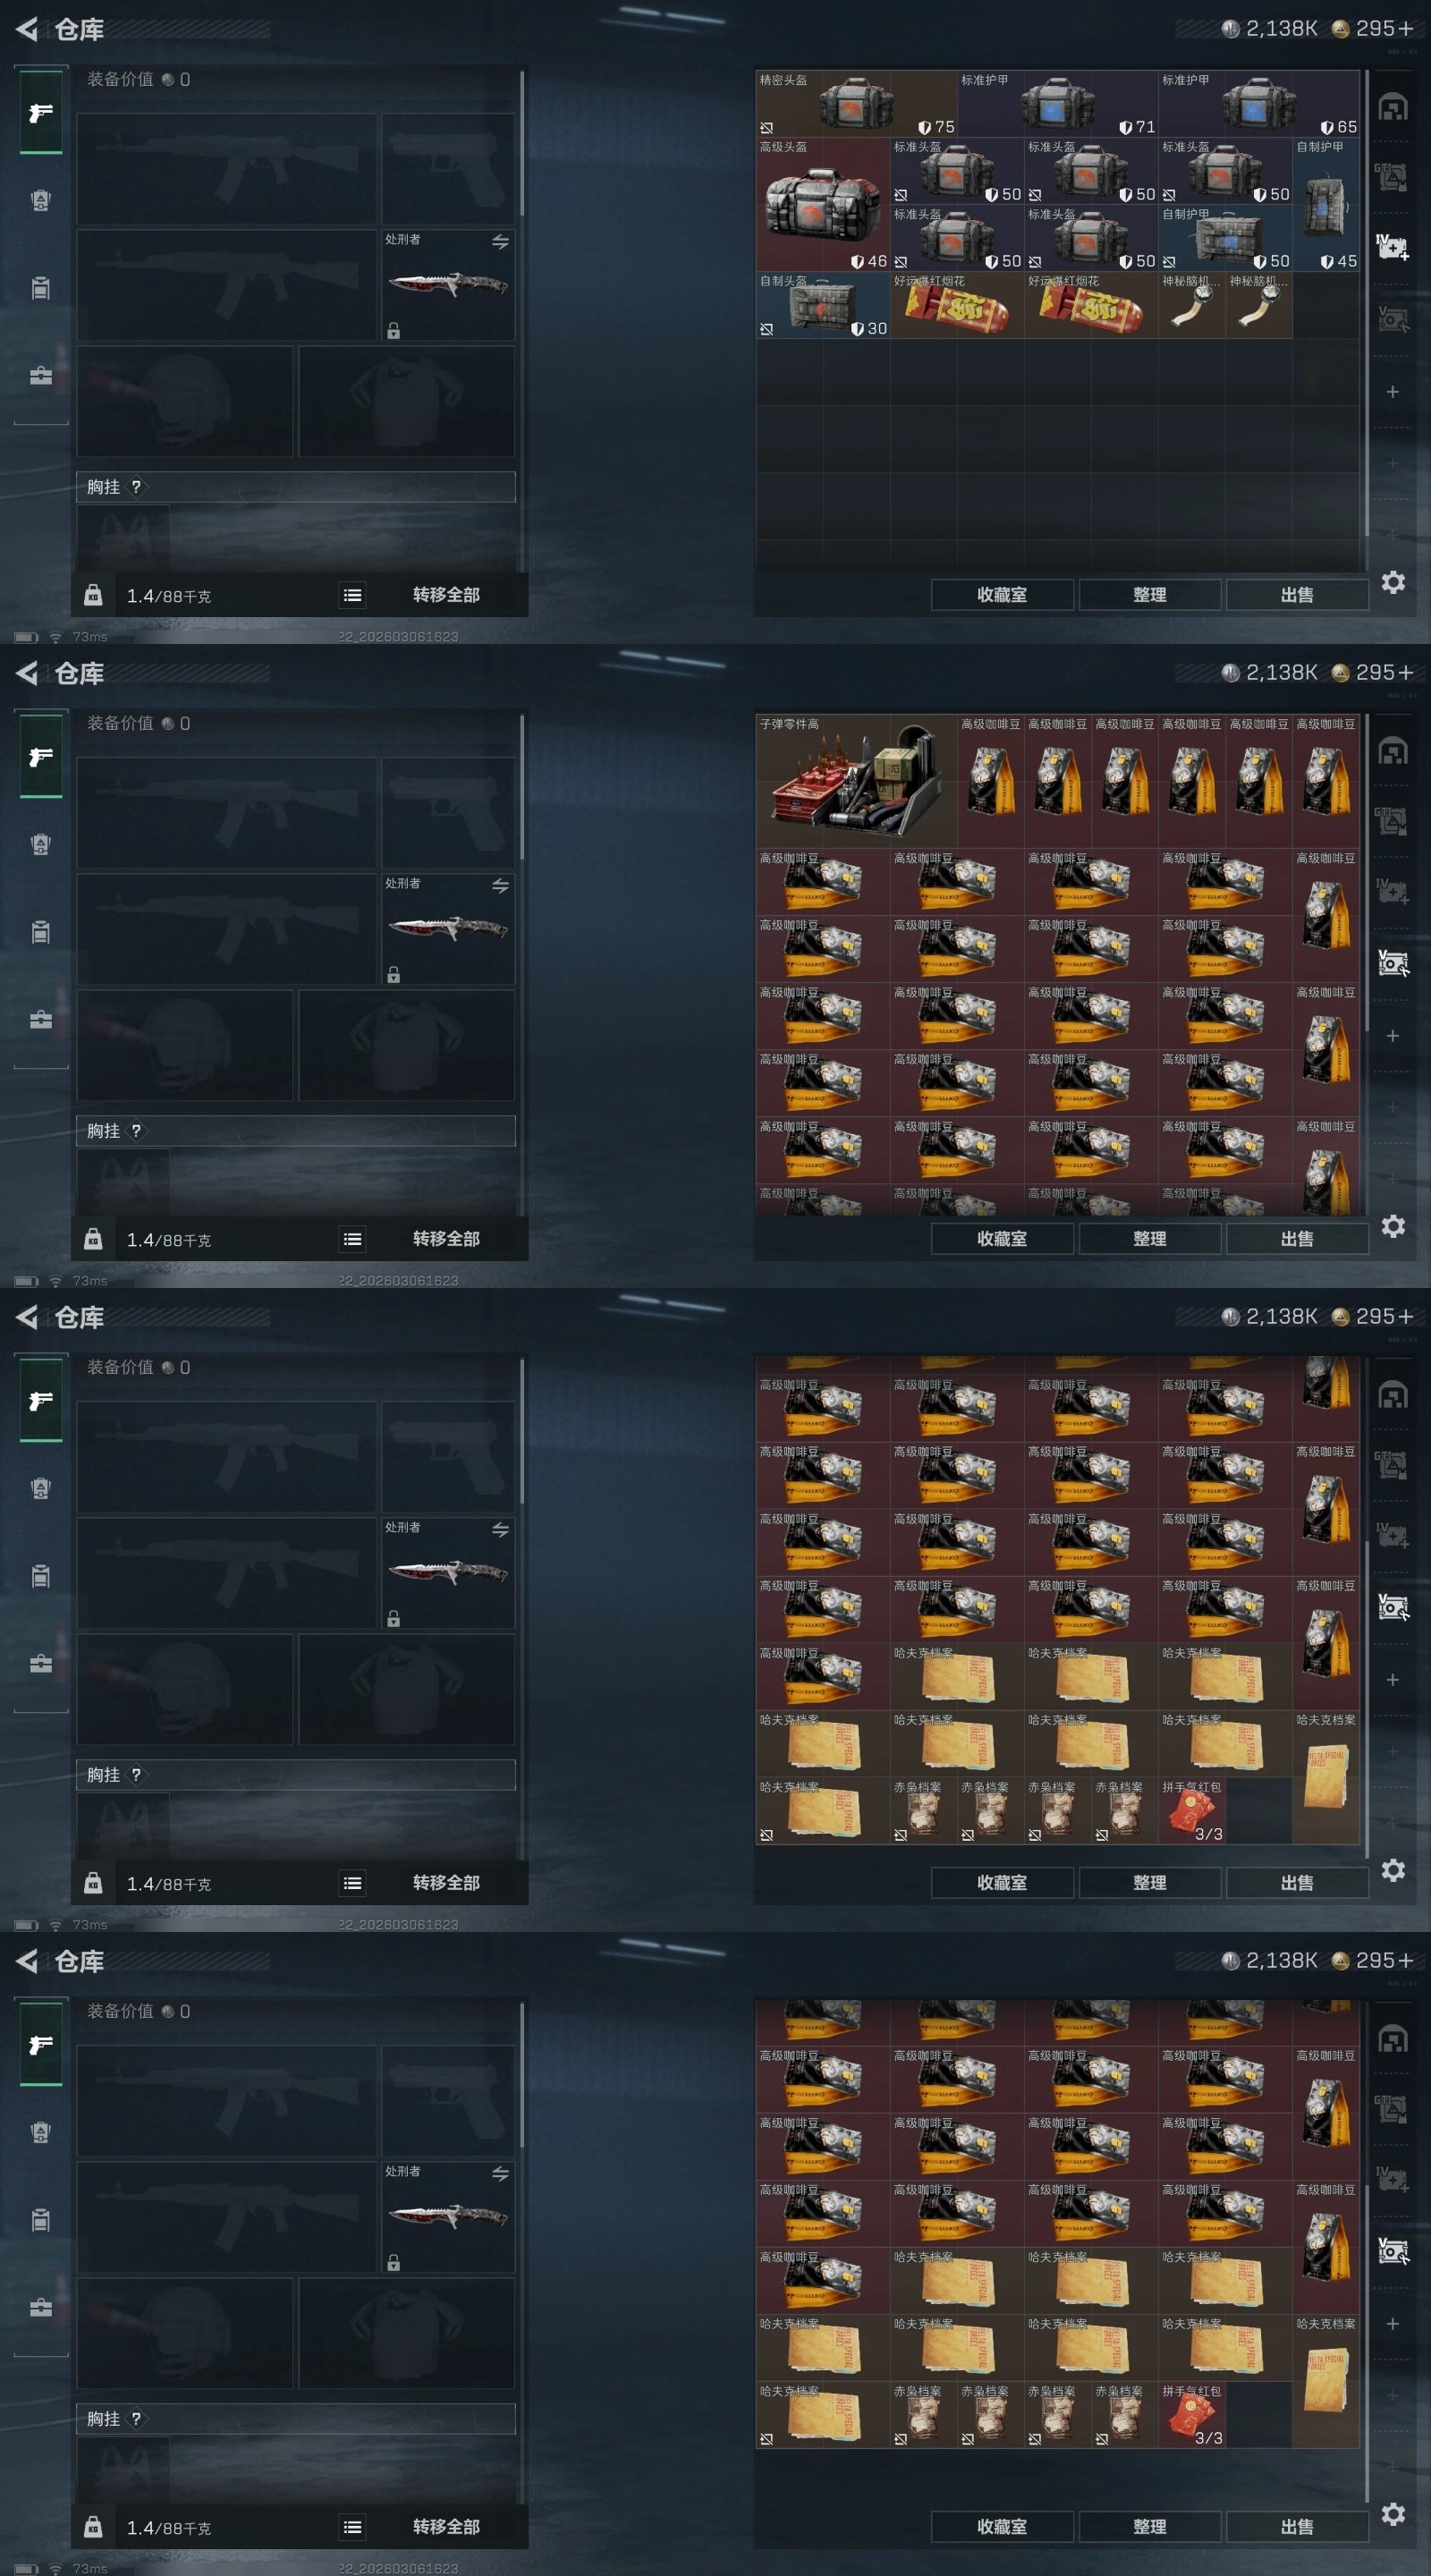Select the V safe-box icon beside 子弹零件高 grid

pyautogui.click(x=1392, y=963)
